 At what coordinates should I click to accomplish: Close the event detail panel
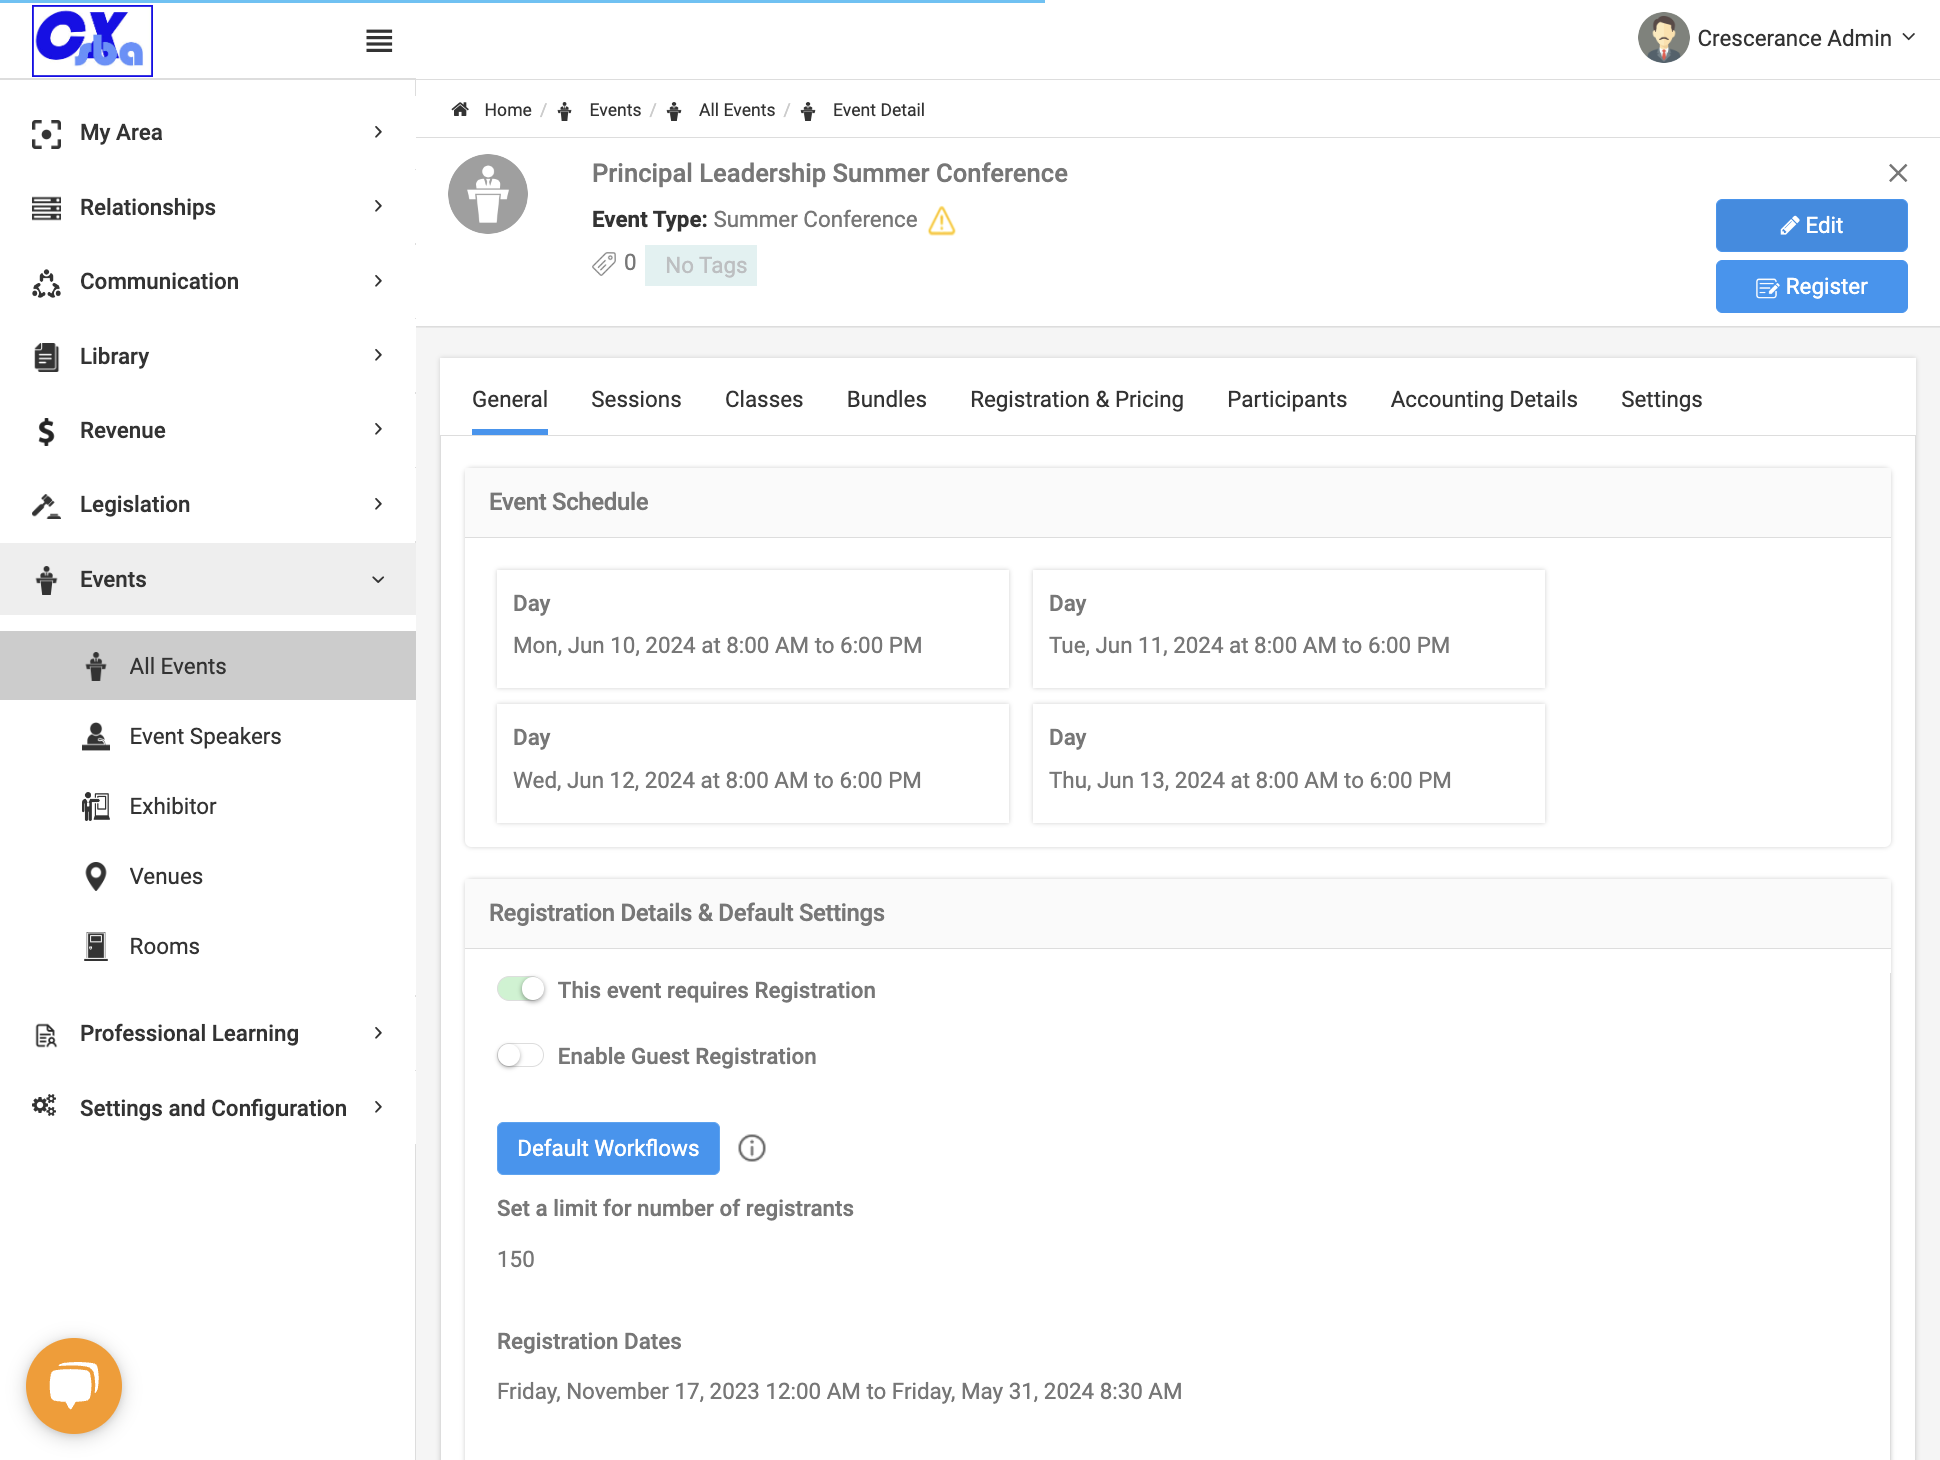click(1898, 173)
